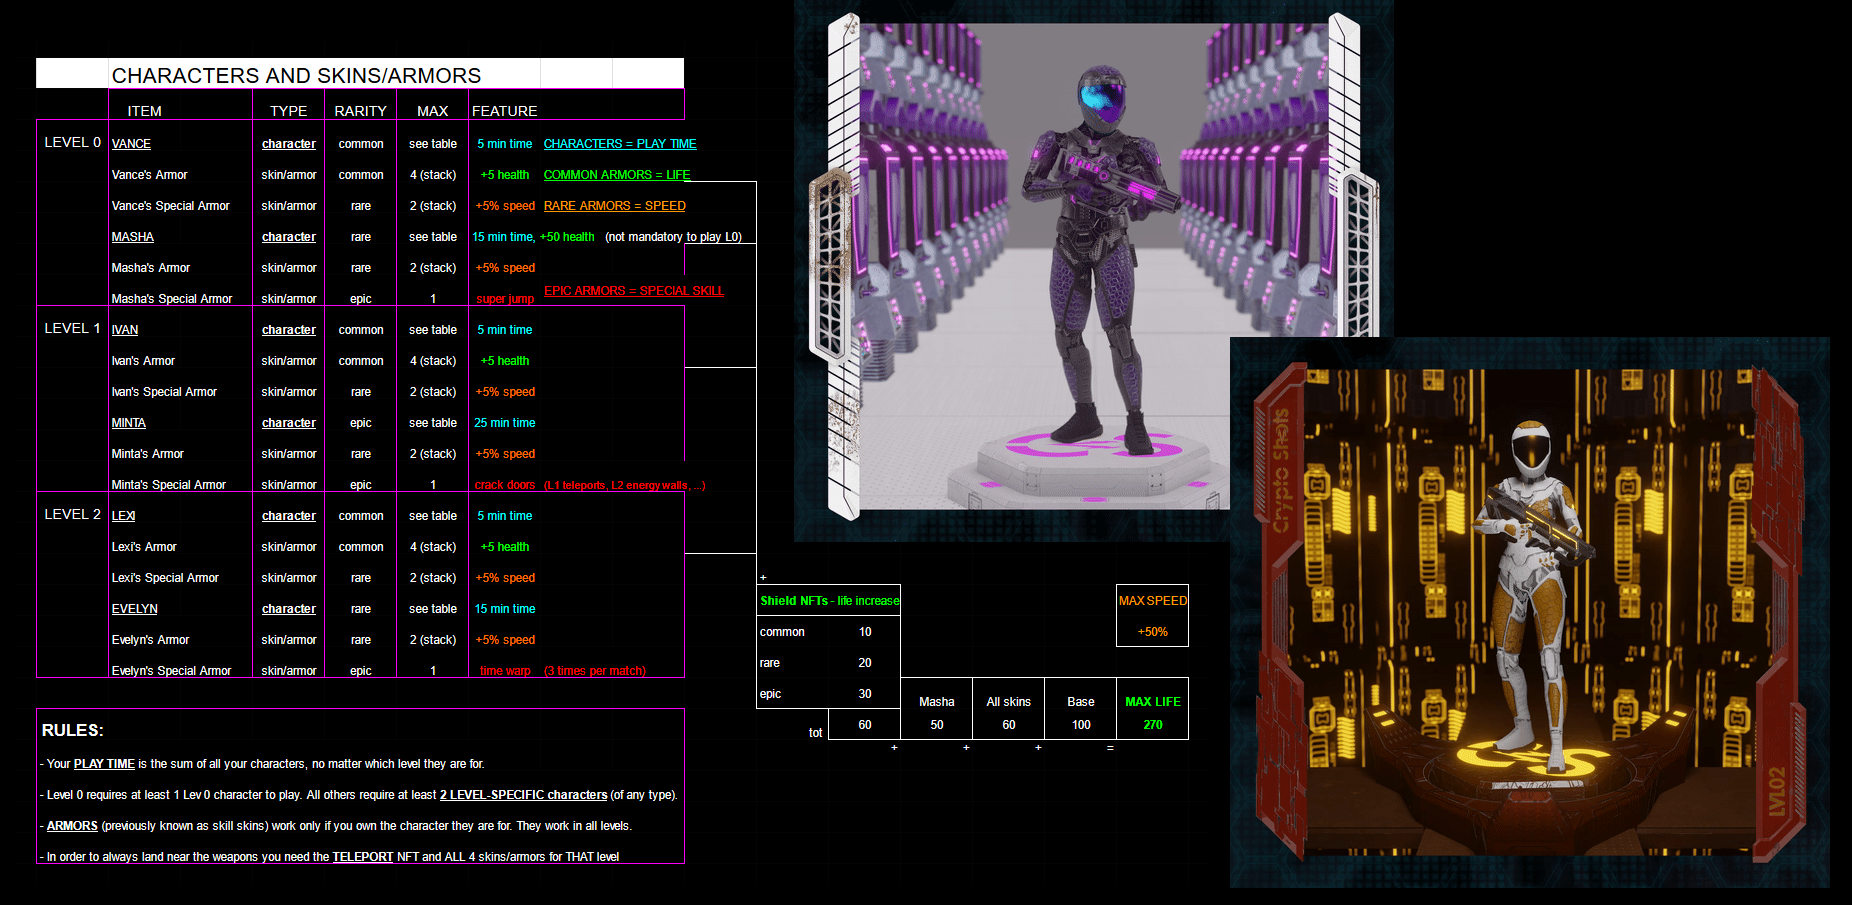This screenshot has width=1852, height=905.
Task: Select the LEVEL 0 label
Action: coord(72,142)
